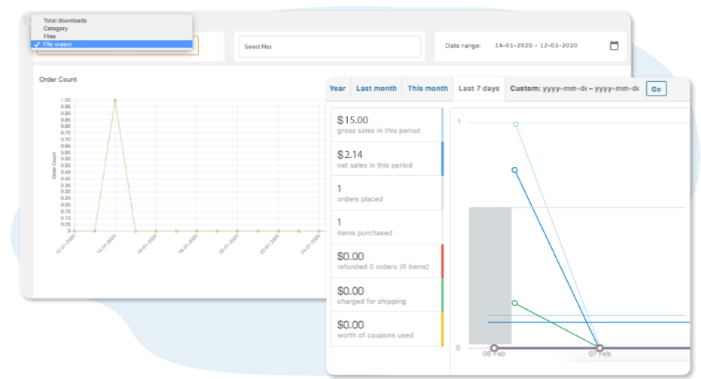The width and height of the screenshot is (701, 379).
Task: Click the red refunded color bar
Action: tap(443, 261)
